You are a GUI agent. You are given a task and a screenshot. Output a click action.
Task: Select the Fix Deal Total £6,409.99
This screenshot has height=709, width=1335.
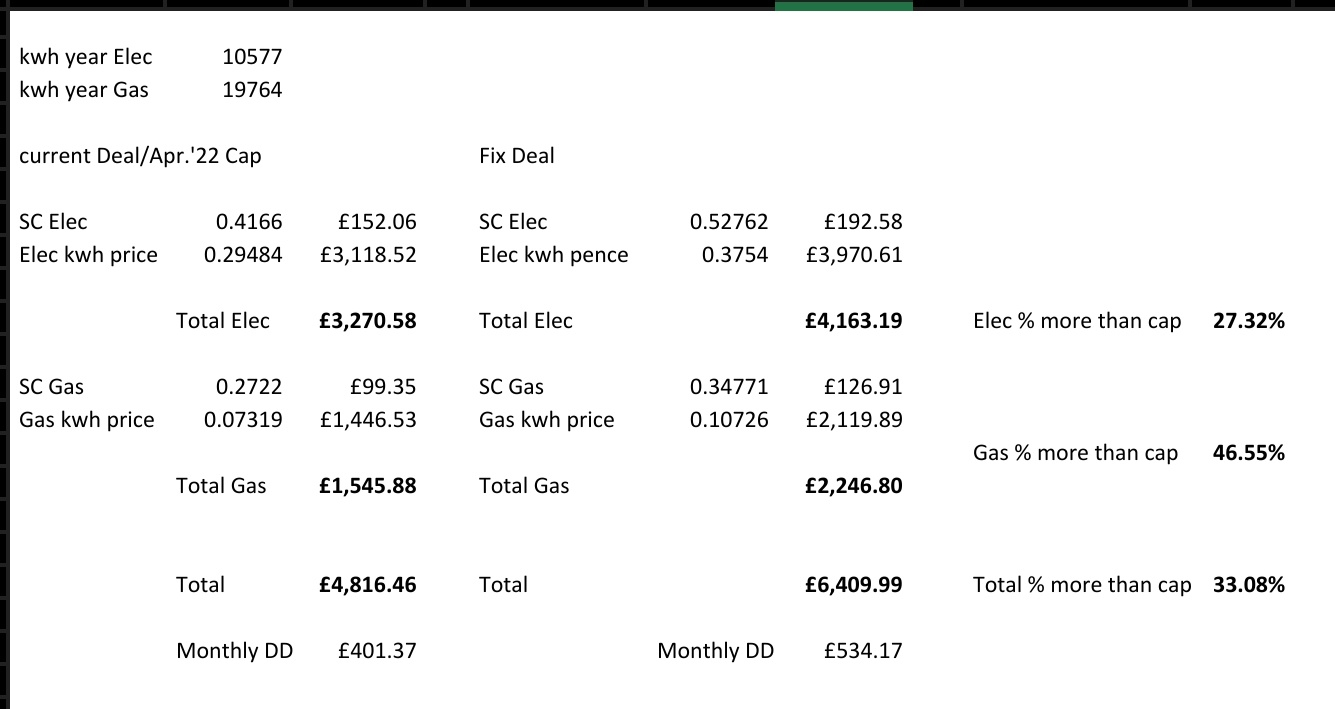tap(854, 585)
